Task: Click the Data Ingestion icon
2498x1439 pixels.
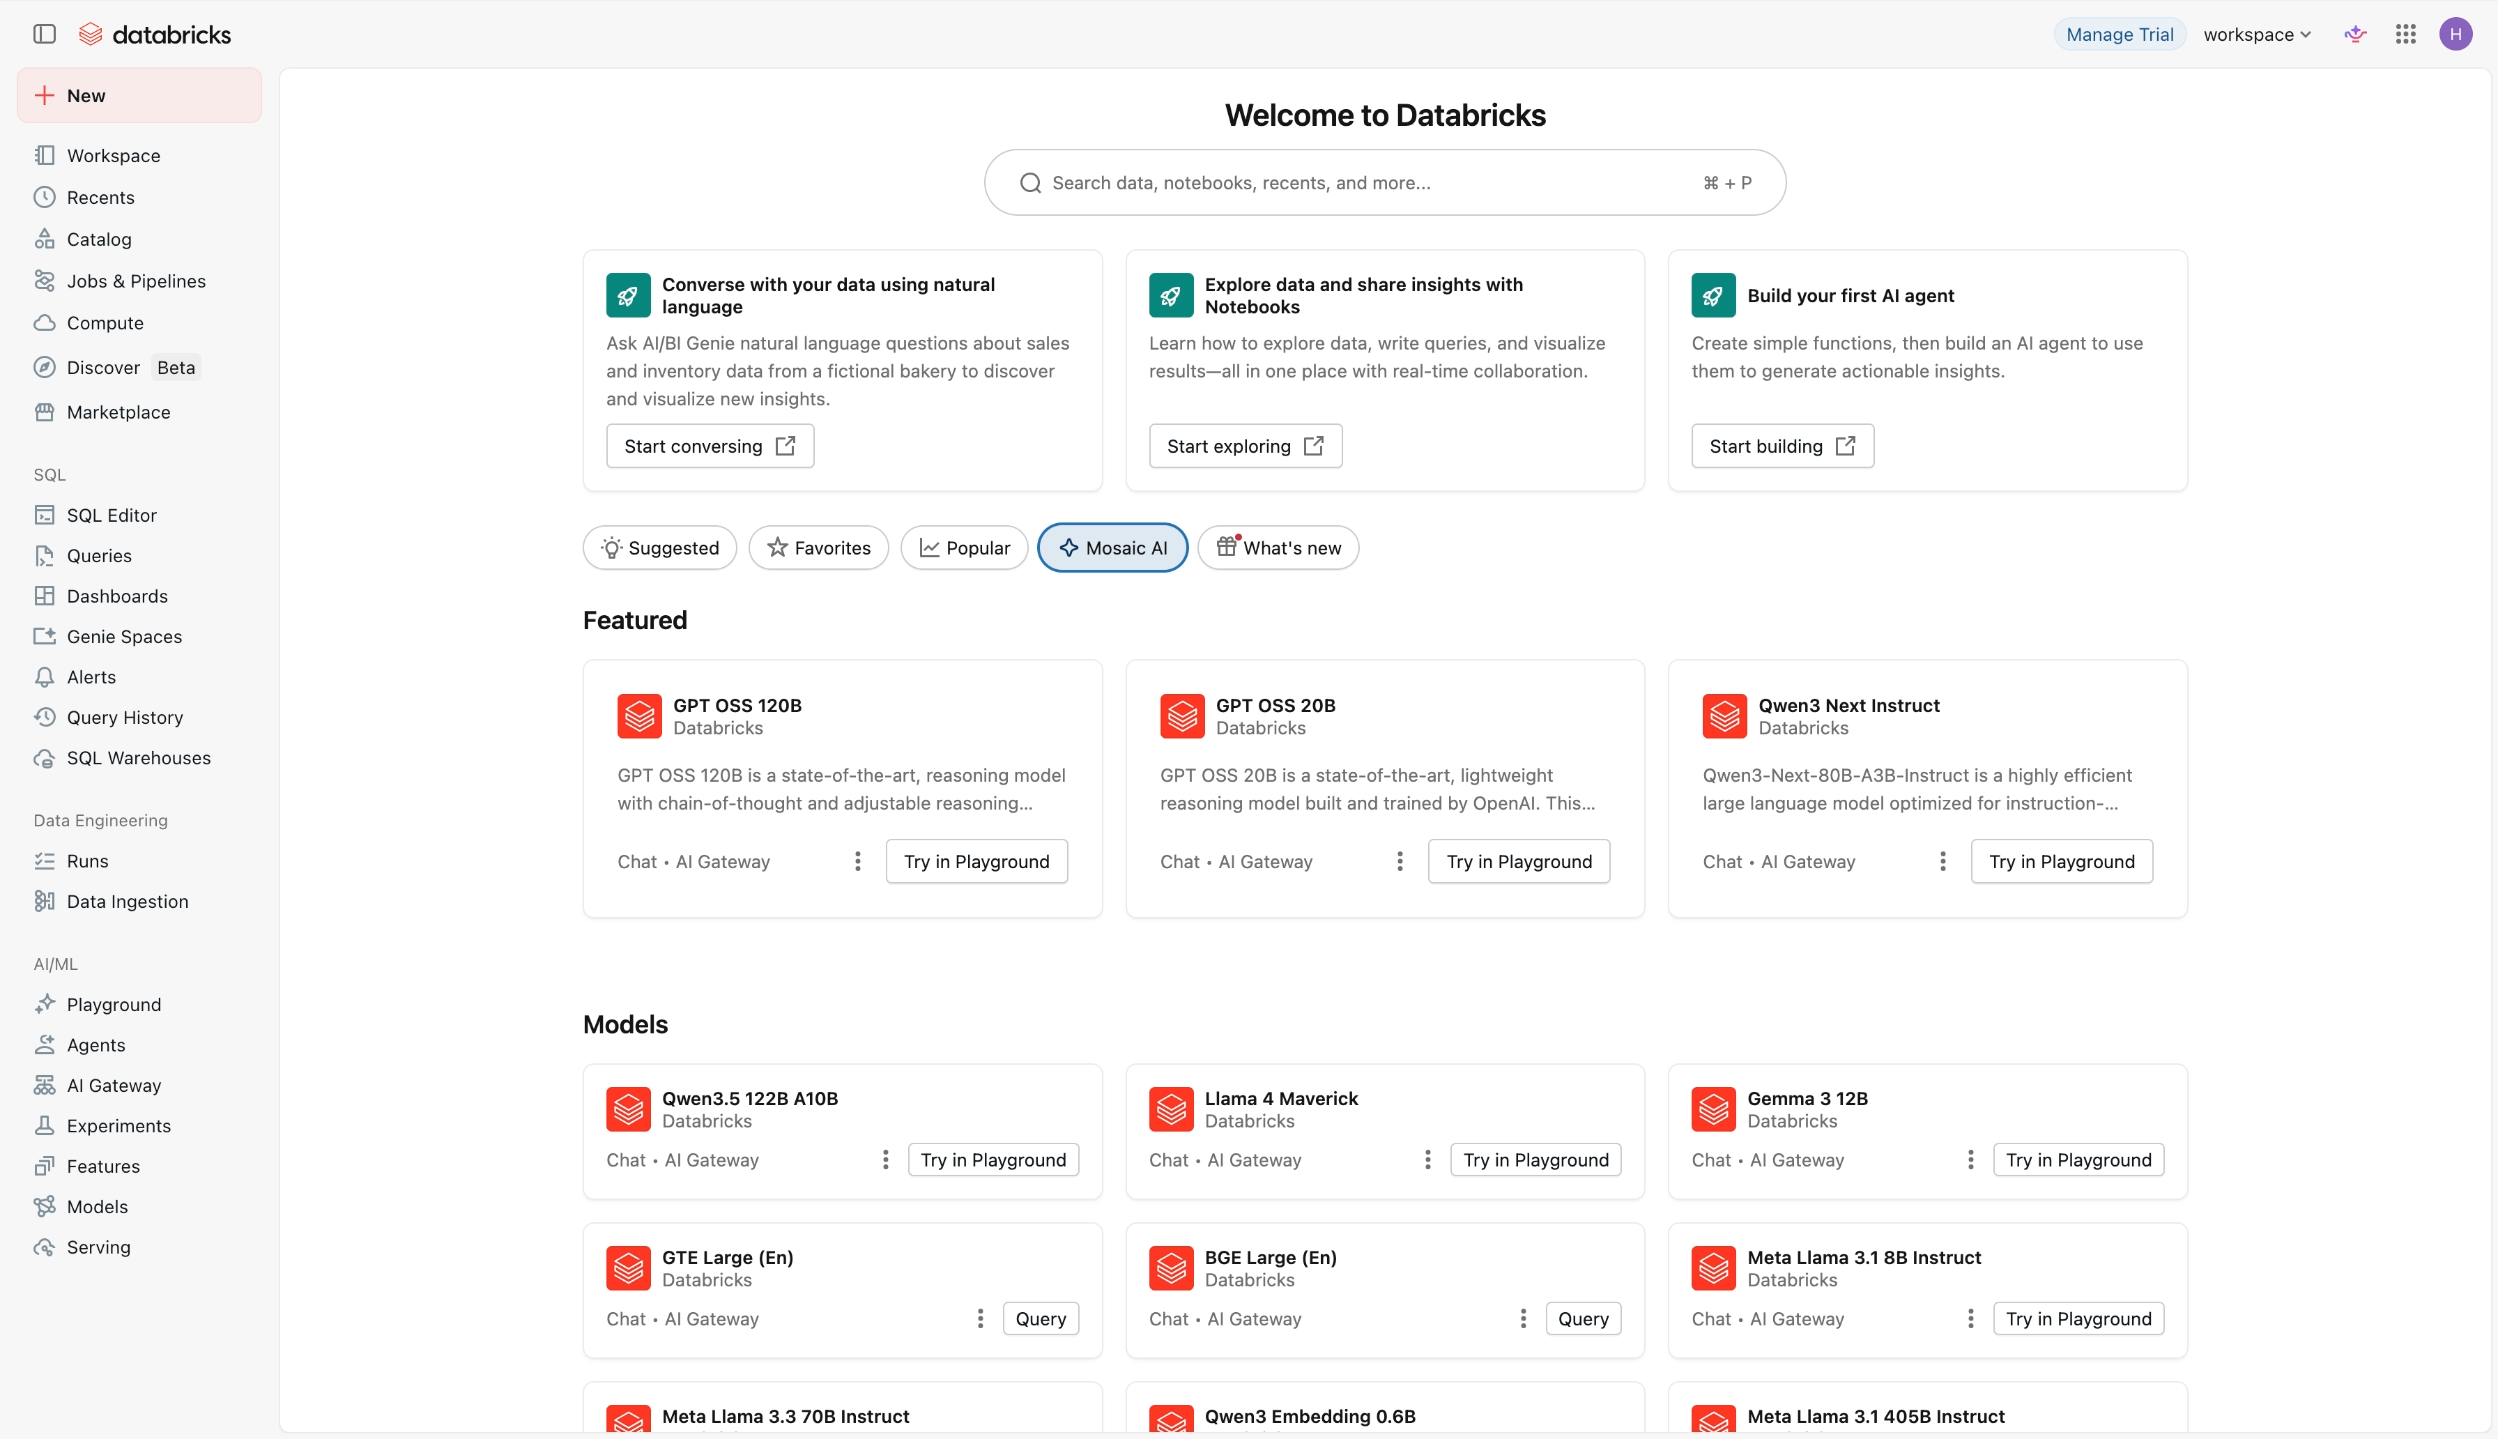Action: tap(44, 901)
